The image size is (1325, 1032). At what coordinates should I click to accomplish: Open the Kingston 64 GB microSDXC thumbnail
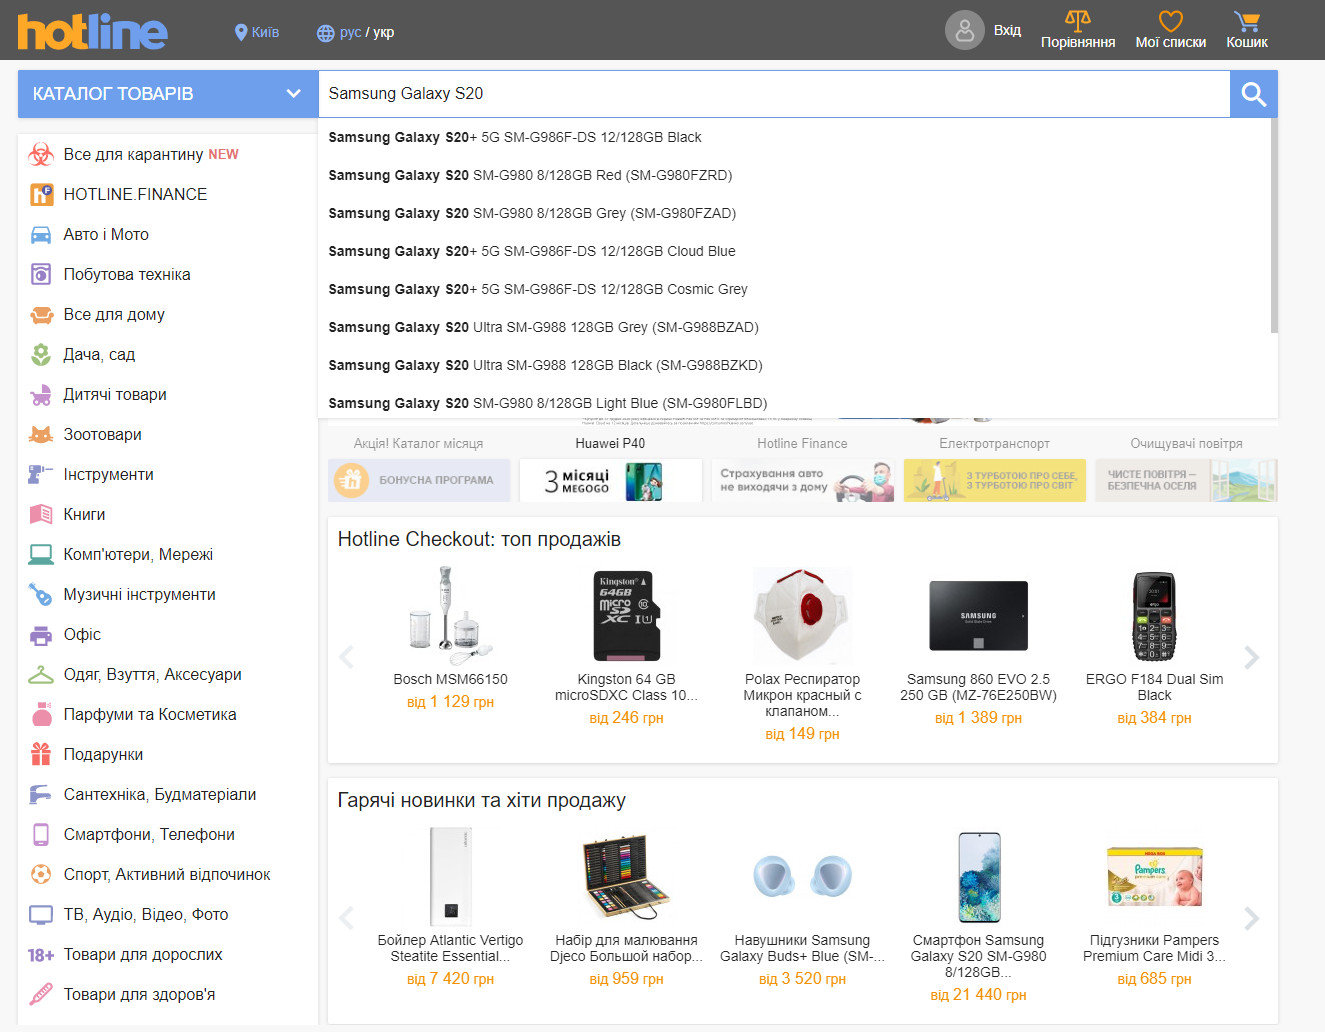[626, 615]
